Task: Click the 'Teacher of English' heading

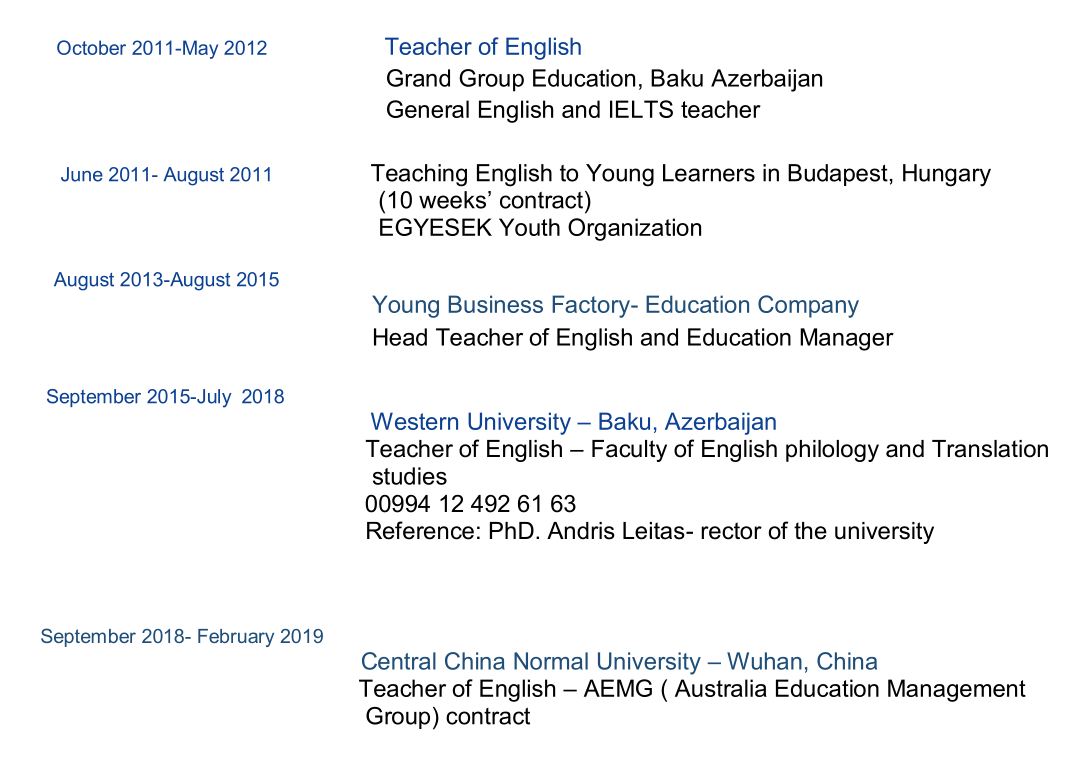Action: (x=483, y=47)
